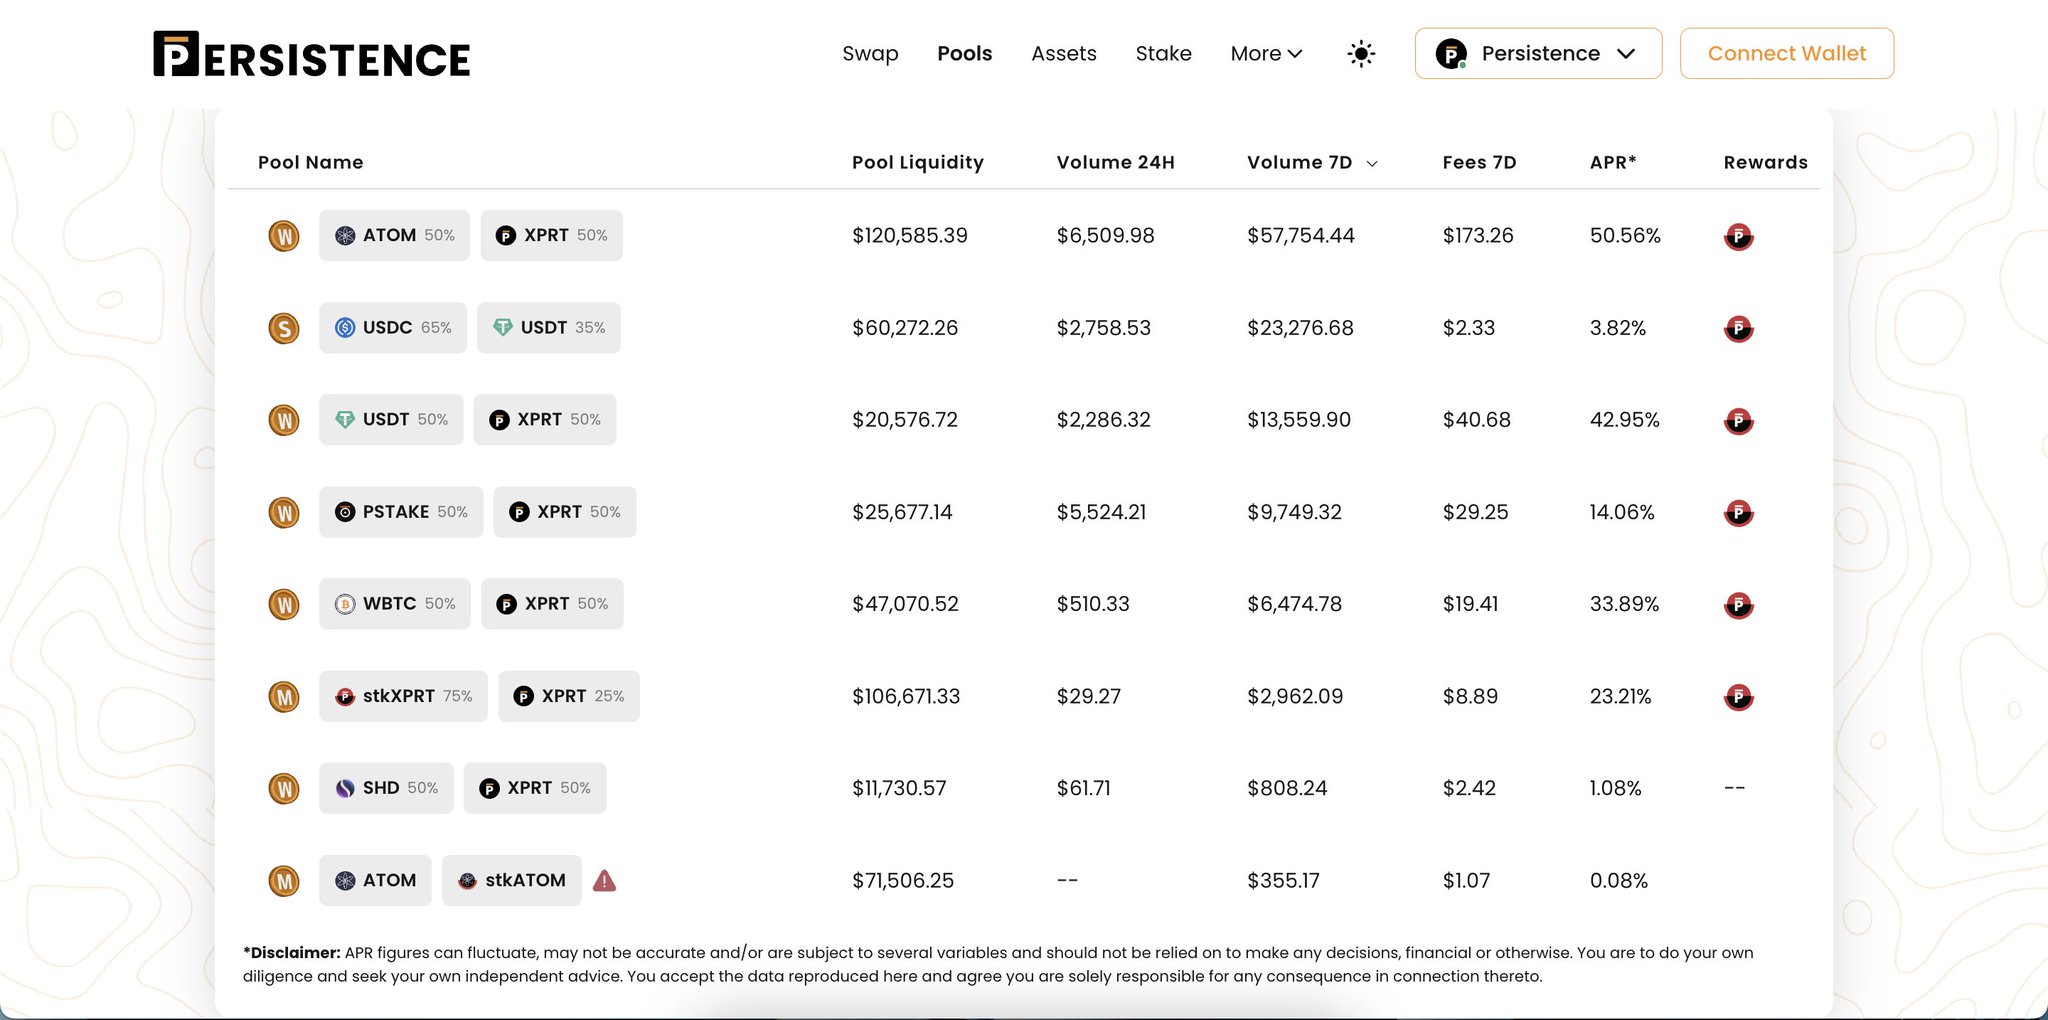Click the W icon of USDT/XPRT row
This screenshot has height=1020, width=2048.
click(284, 420)
